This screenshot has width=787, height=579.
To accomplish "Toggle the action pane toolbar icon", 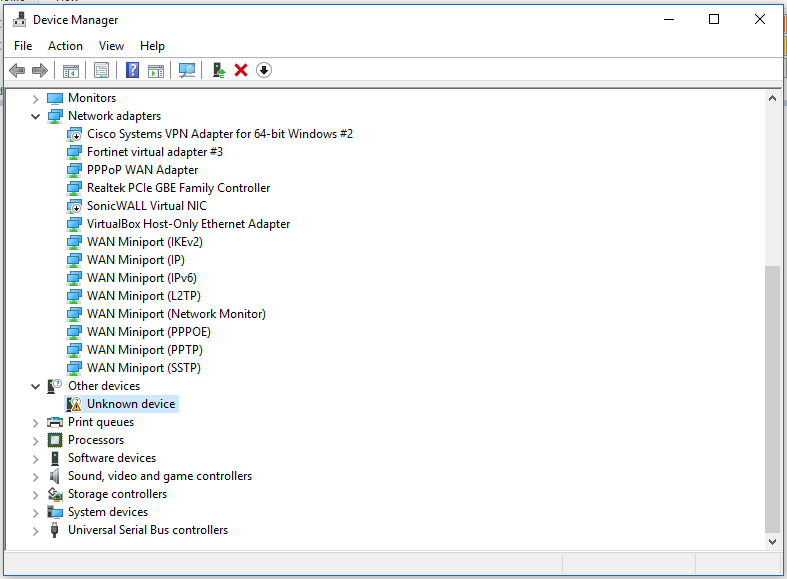I will point(156,71).
